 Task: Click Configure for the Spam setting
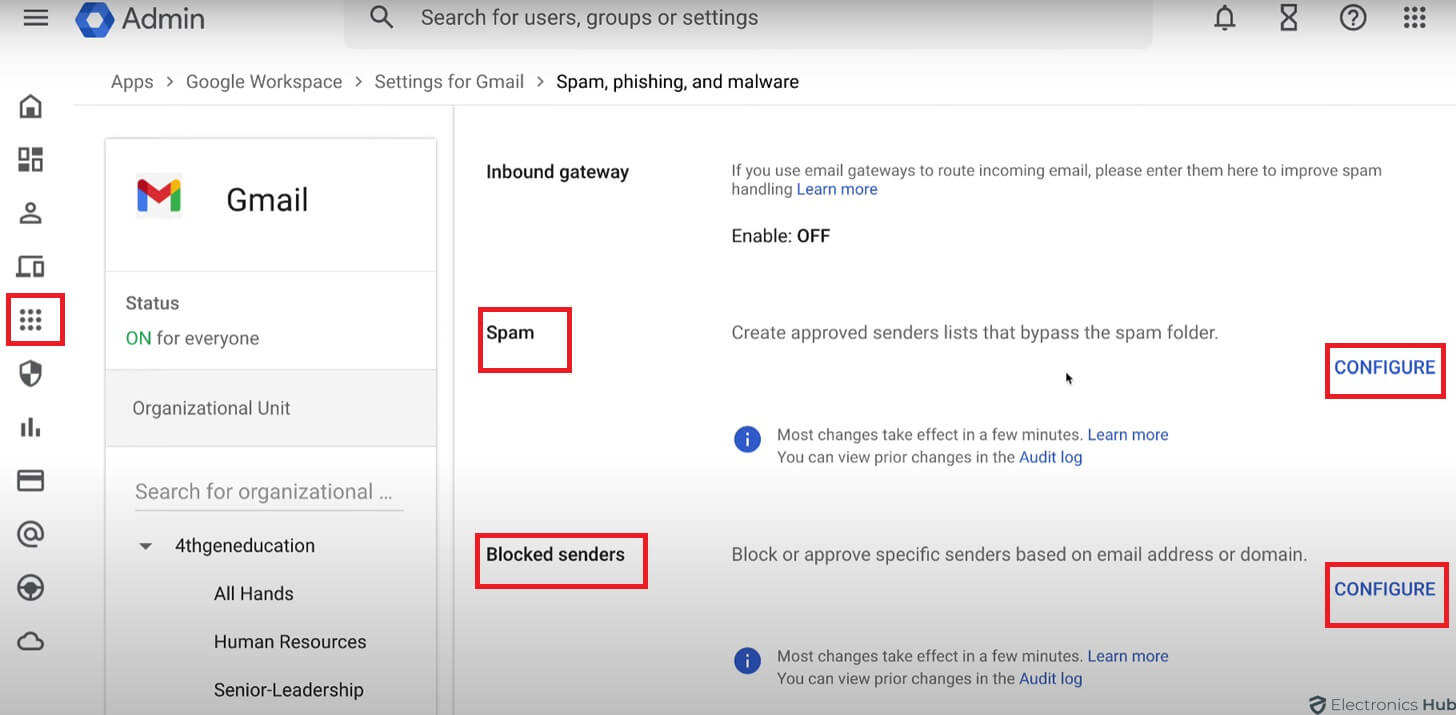(x=1384, y=368)
